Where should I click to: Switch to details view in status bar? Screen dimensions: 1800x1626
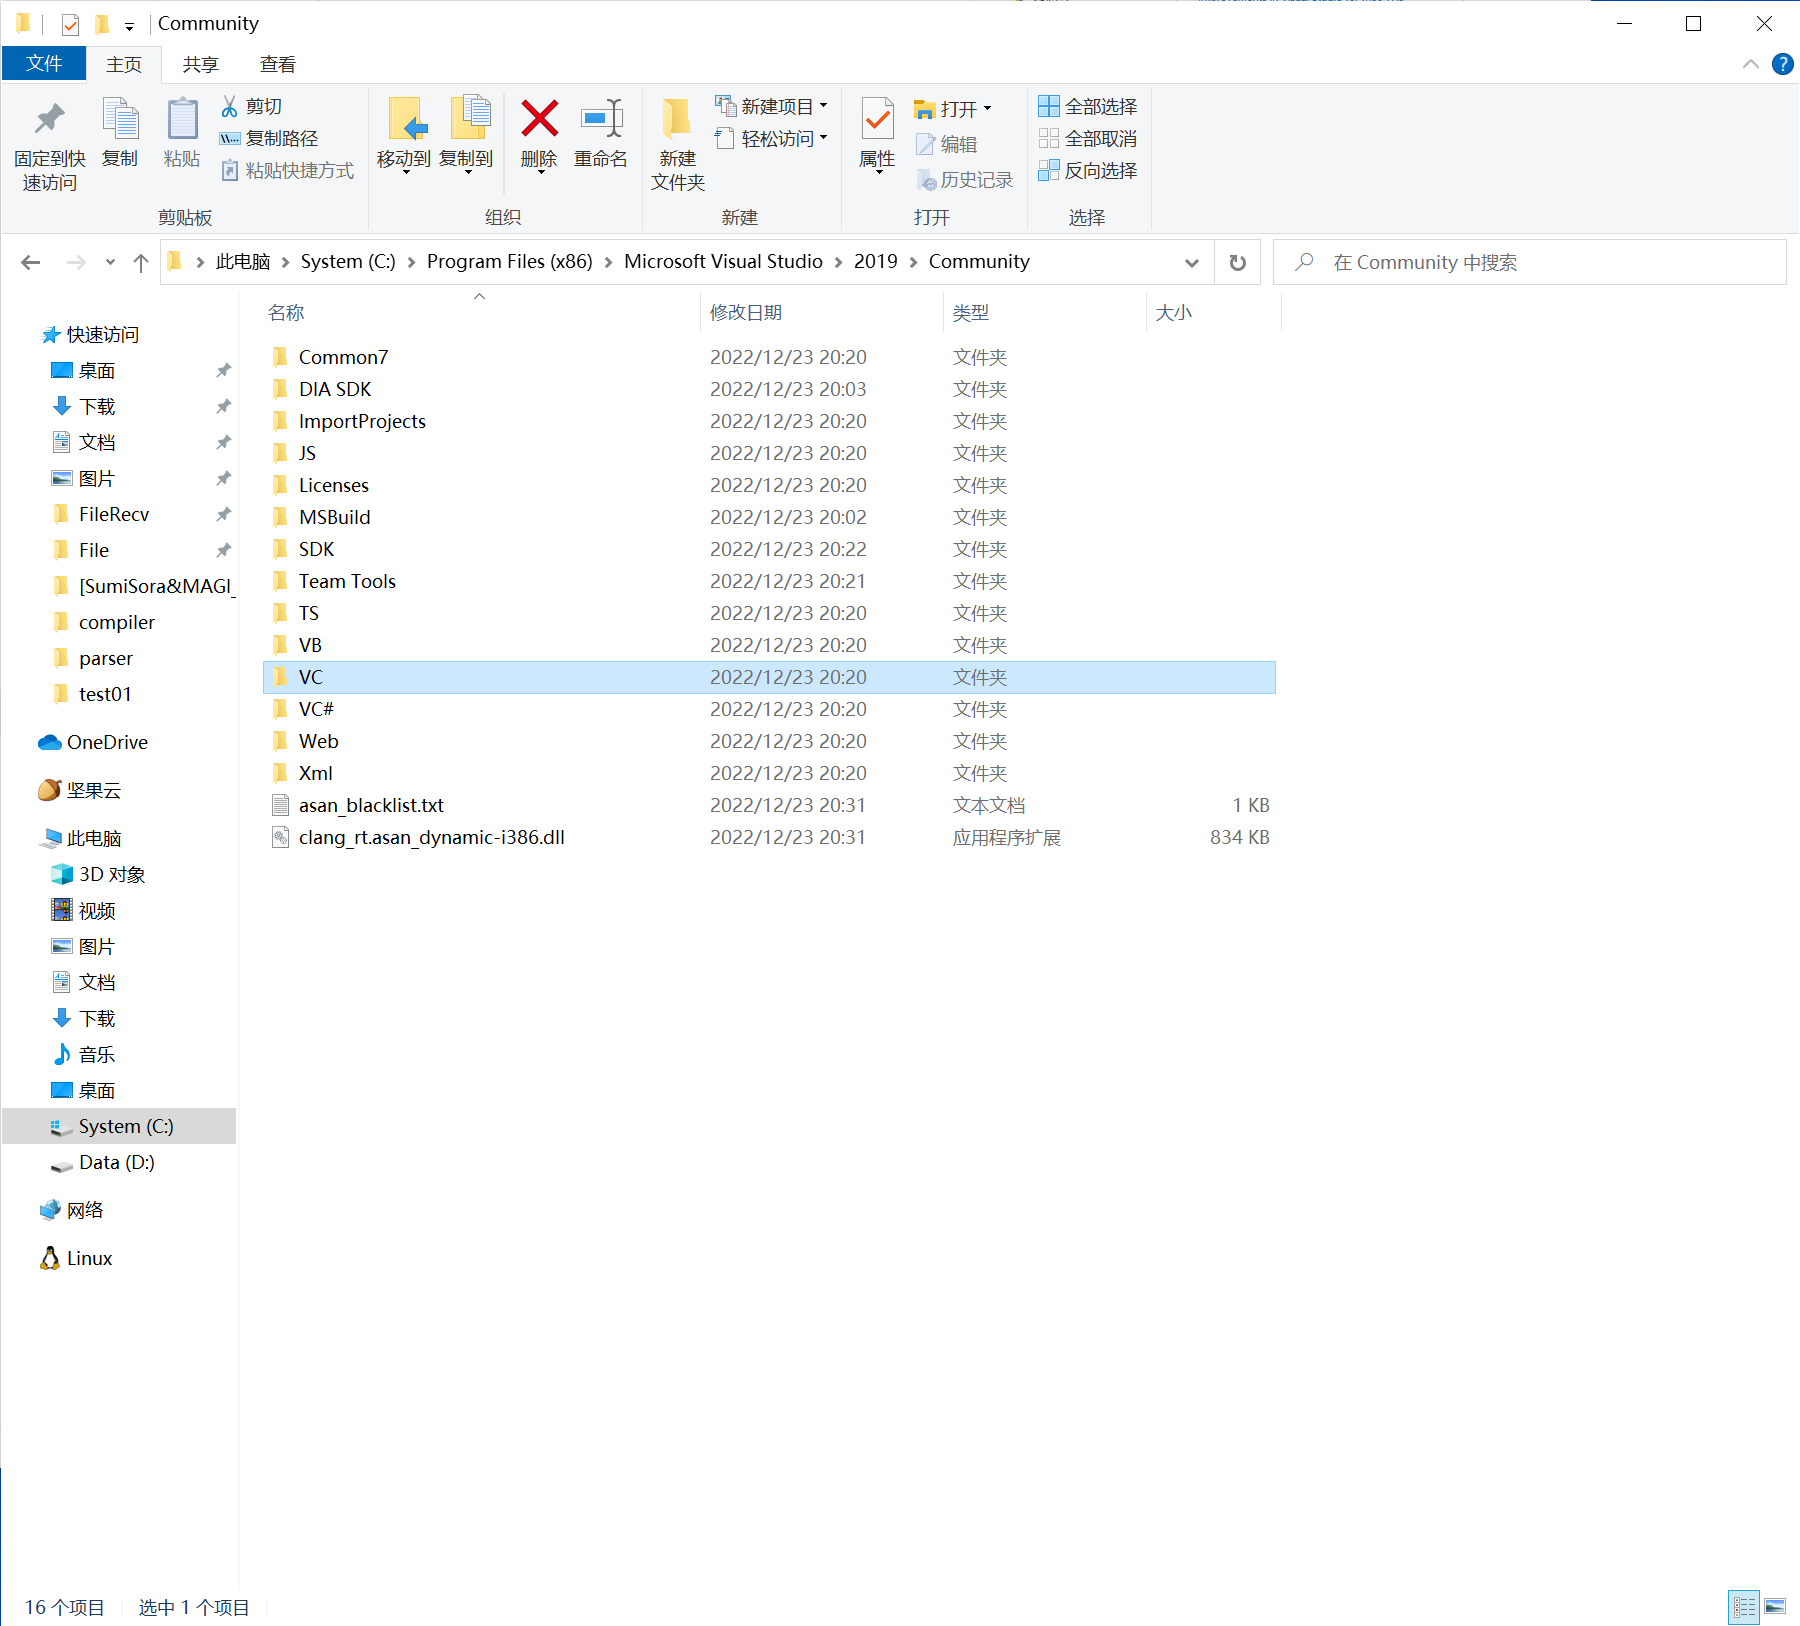click(x=1744, y=1606)
